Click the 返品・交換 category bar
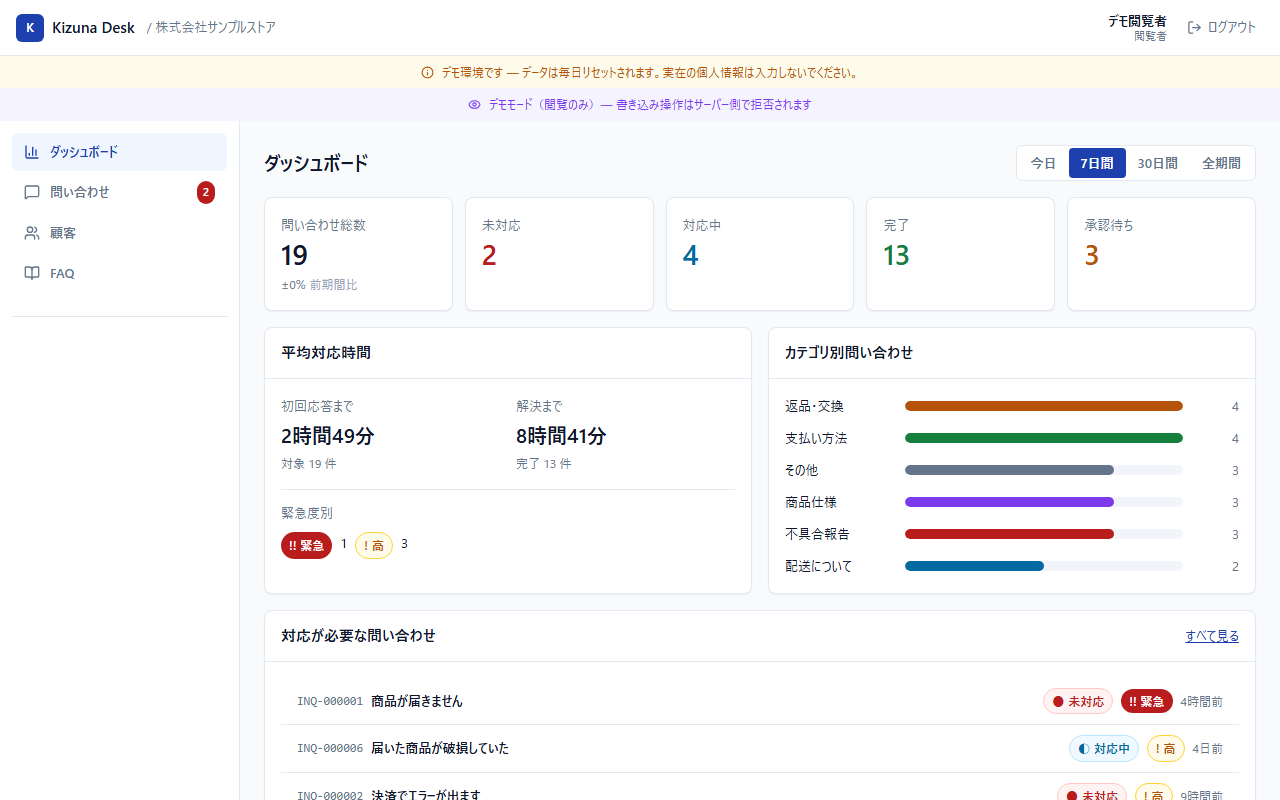1280x800 pixels. [x=1044, y=406]
